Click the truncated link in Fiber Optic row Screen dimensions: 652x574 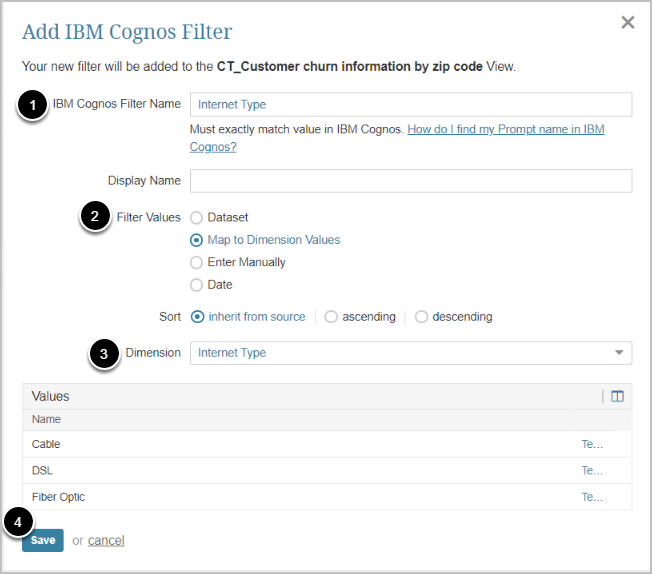point(592,497)
